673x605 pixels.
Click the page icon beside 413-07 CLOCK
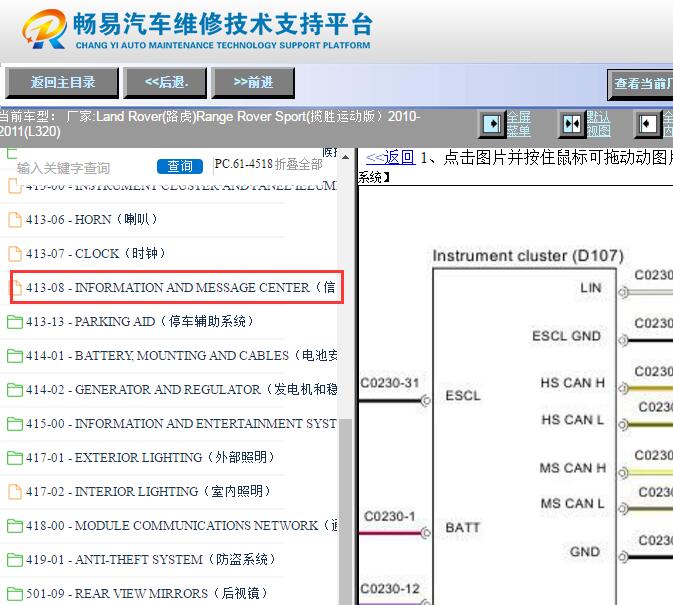[15, 254]
